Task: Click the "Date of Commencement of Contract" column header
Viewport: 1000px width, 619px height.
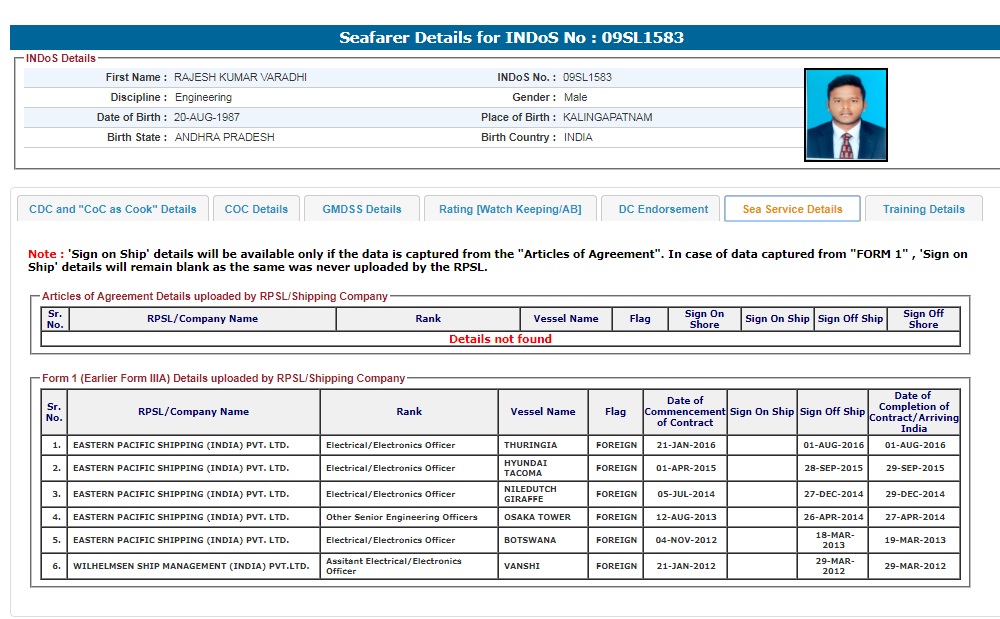Action: (x=685, y=411)
